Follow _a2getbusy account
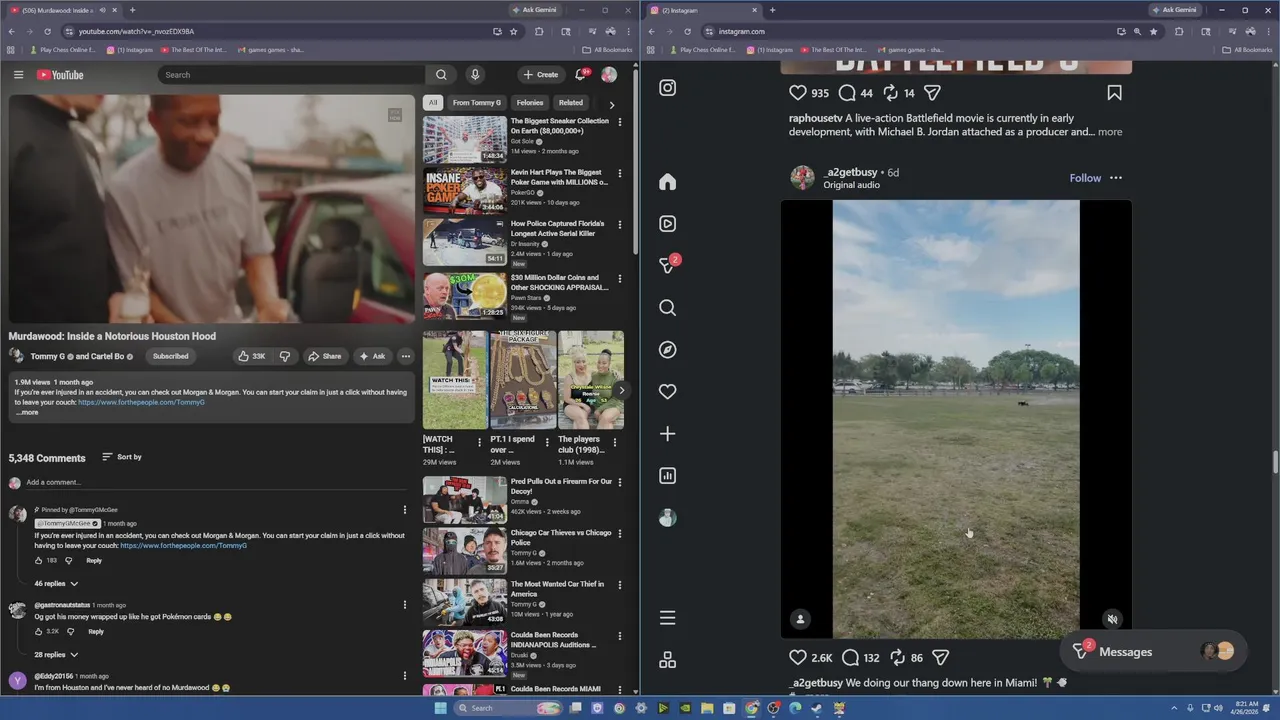This screenshot has height=720, width=1280. [1085, 178]
